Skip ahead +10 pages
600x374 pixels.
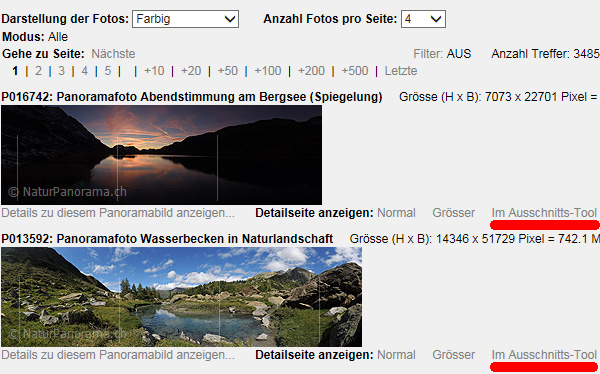154,71
